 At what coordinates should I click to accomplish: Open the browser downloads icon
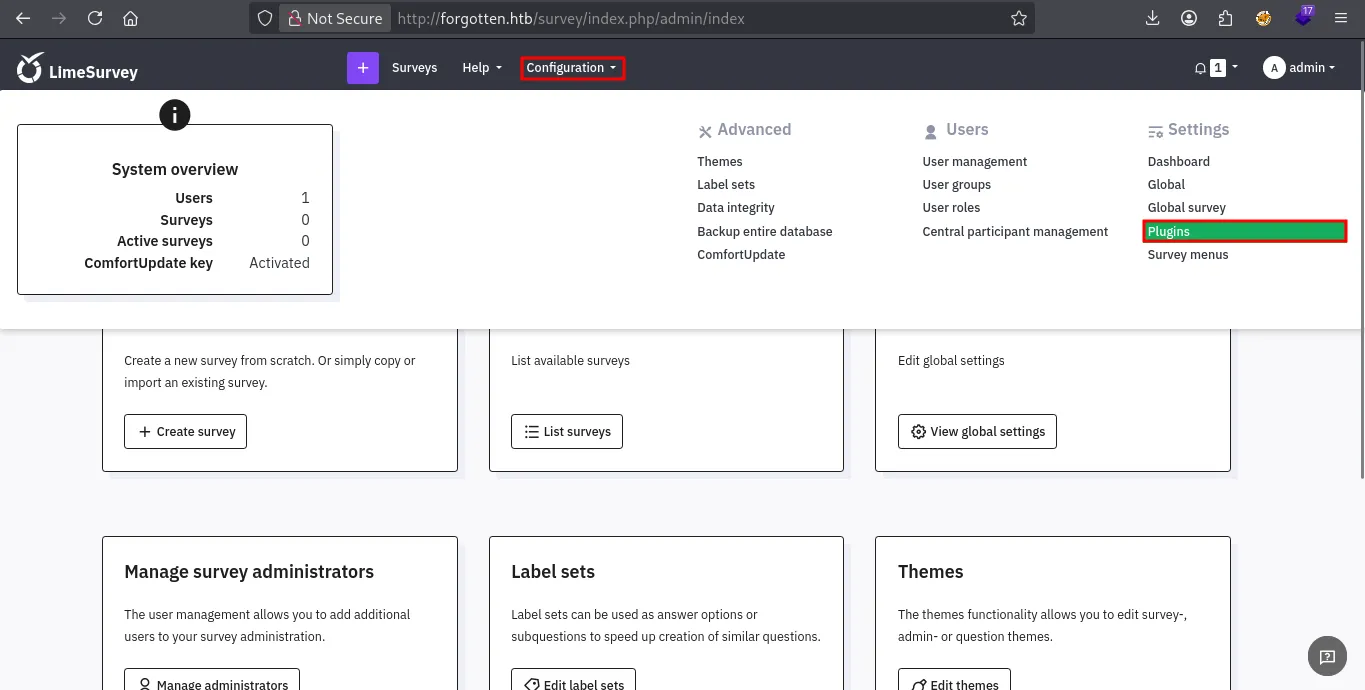1152,18
